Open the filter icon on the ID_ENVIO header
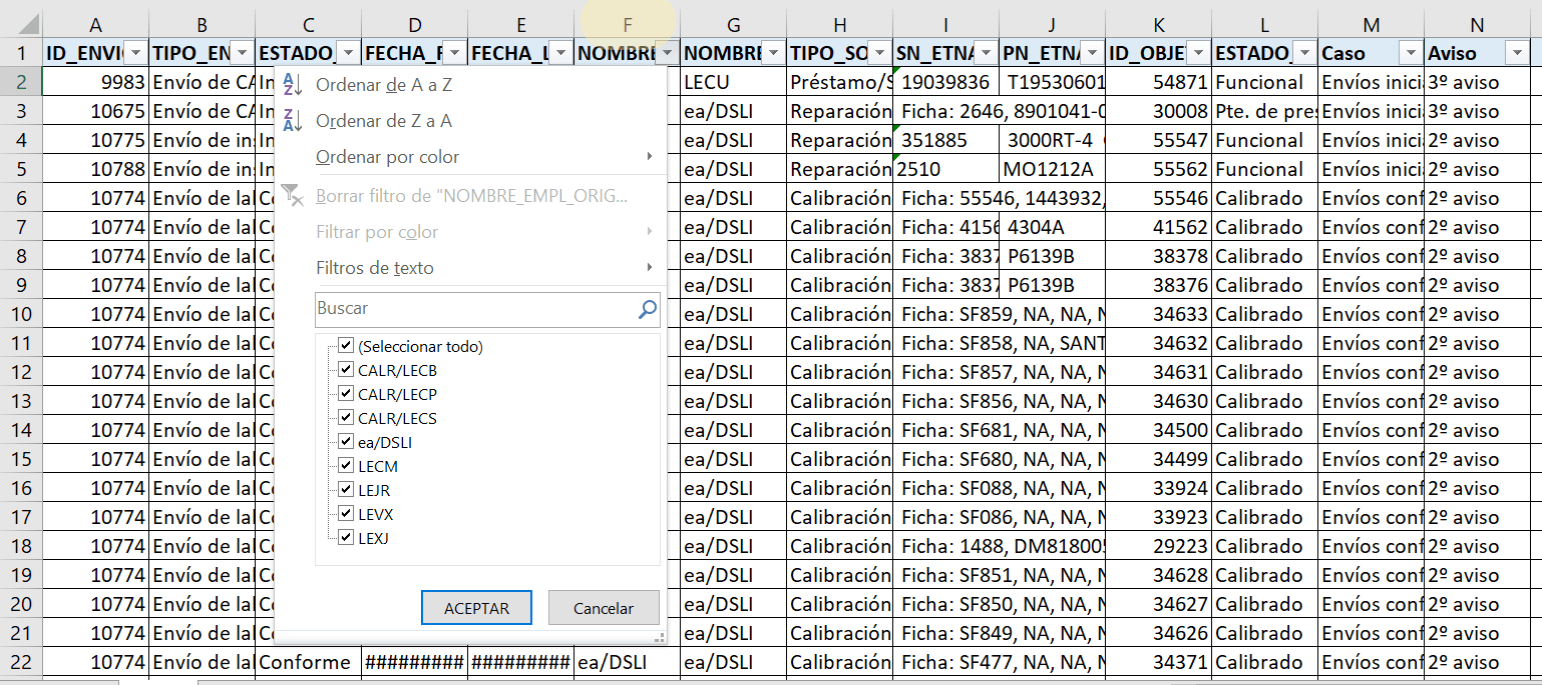The width and height of the screenshot is (1542, 685). tap(134, 53)
